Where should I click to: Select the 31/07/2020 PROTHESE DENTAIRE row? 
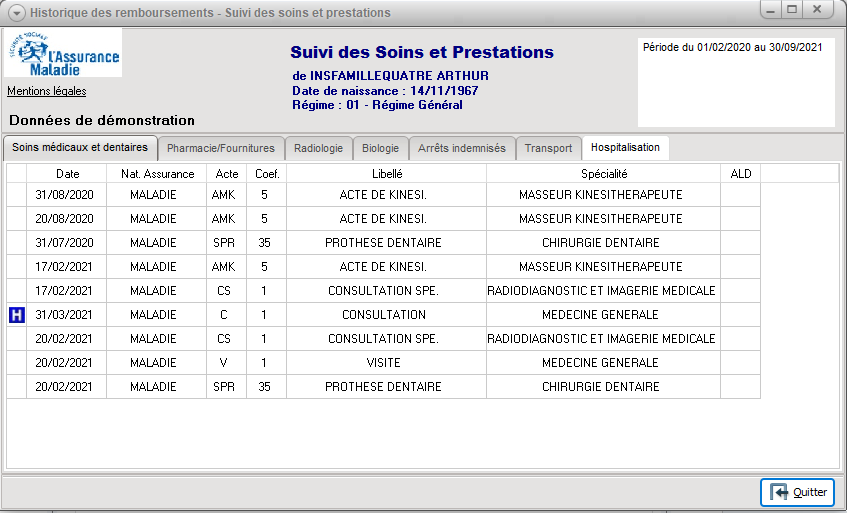pos(386,243)
